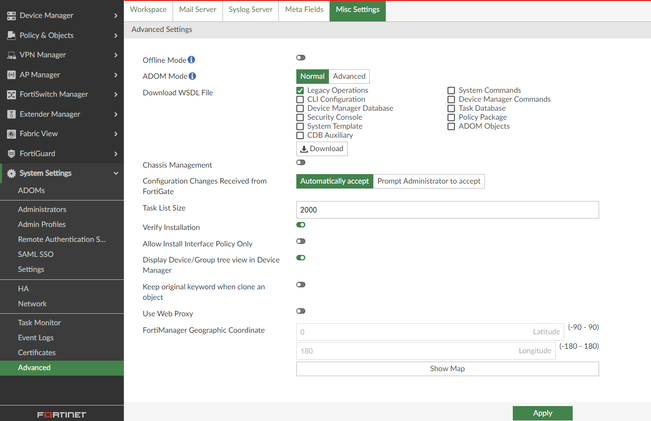Disable the Verify Installation switch

tap(301, 225)
